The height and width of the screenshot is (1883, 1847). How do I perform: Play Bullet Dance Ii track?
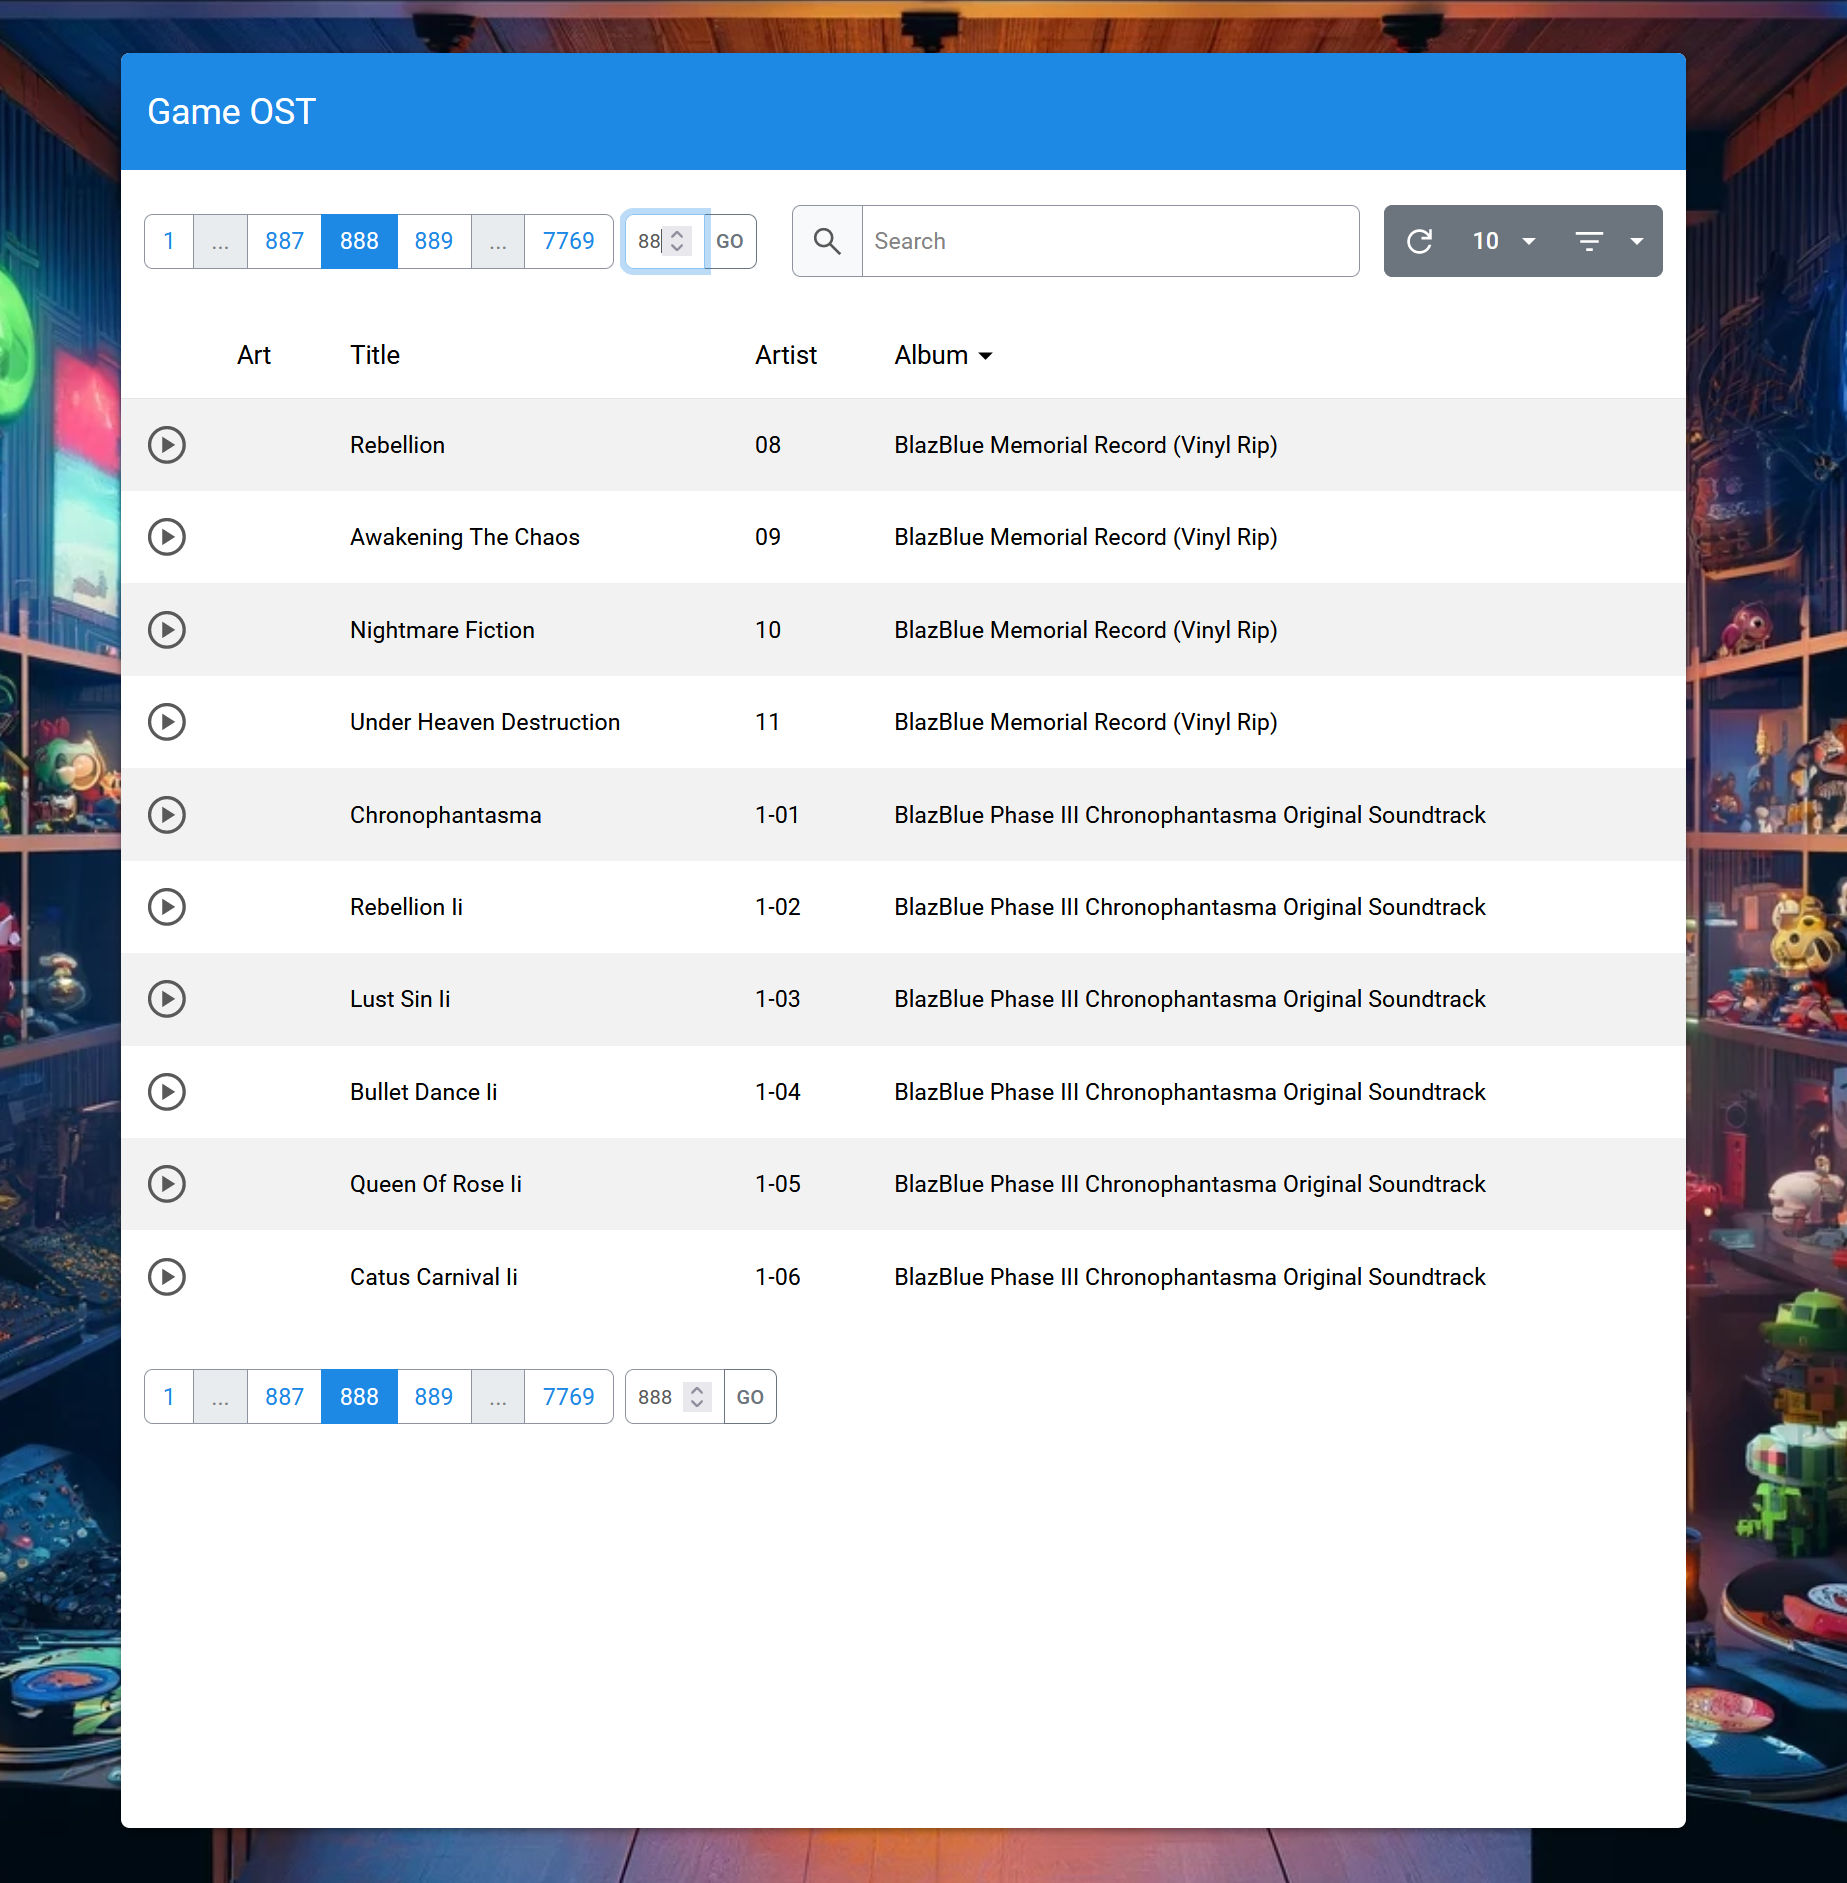click(167, 1092)
